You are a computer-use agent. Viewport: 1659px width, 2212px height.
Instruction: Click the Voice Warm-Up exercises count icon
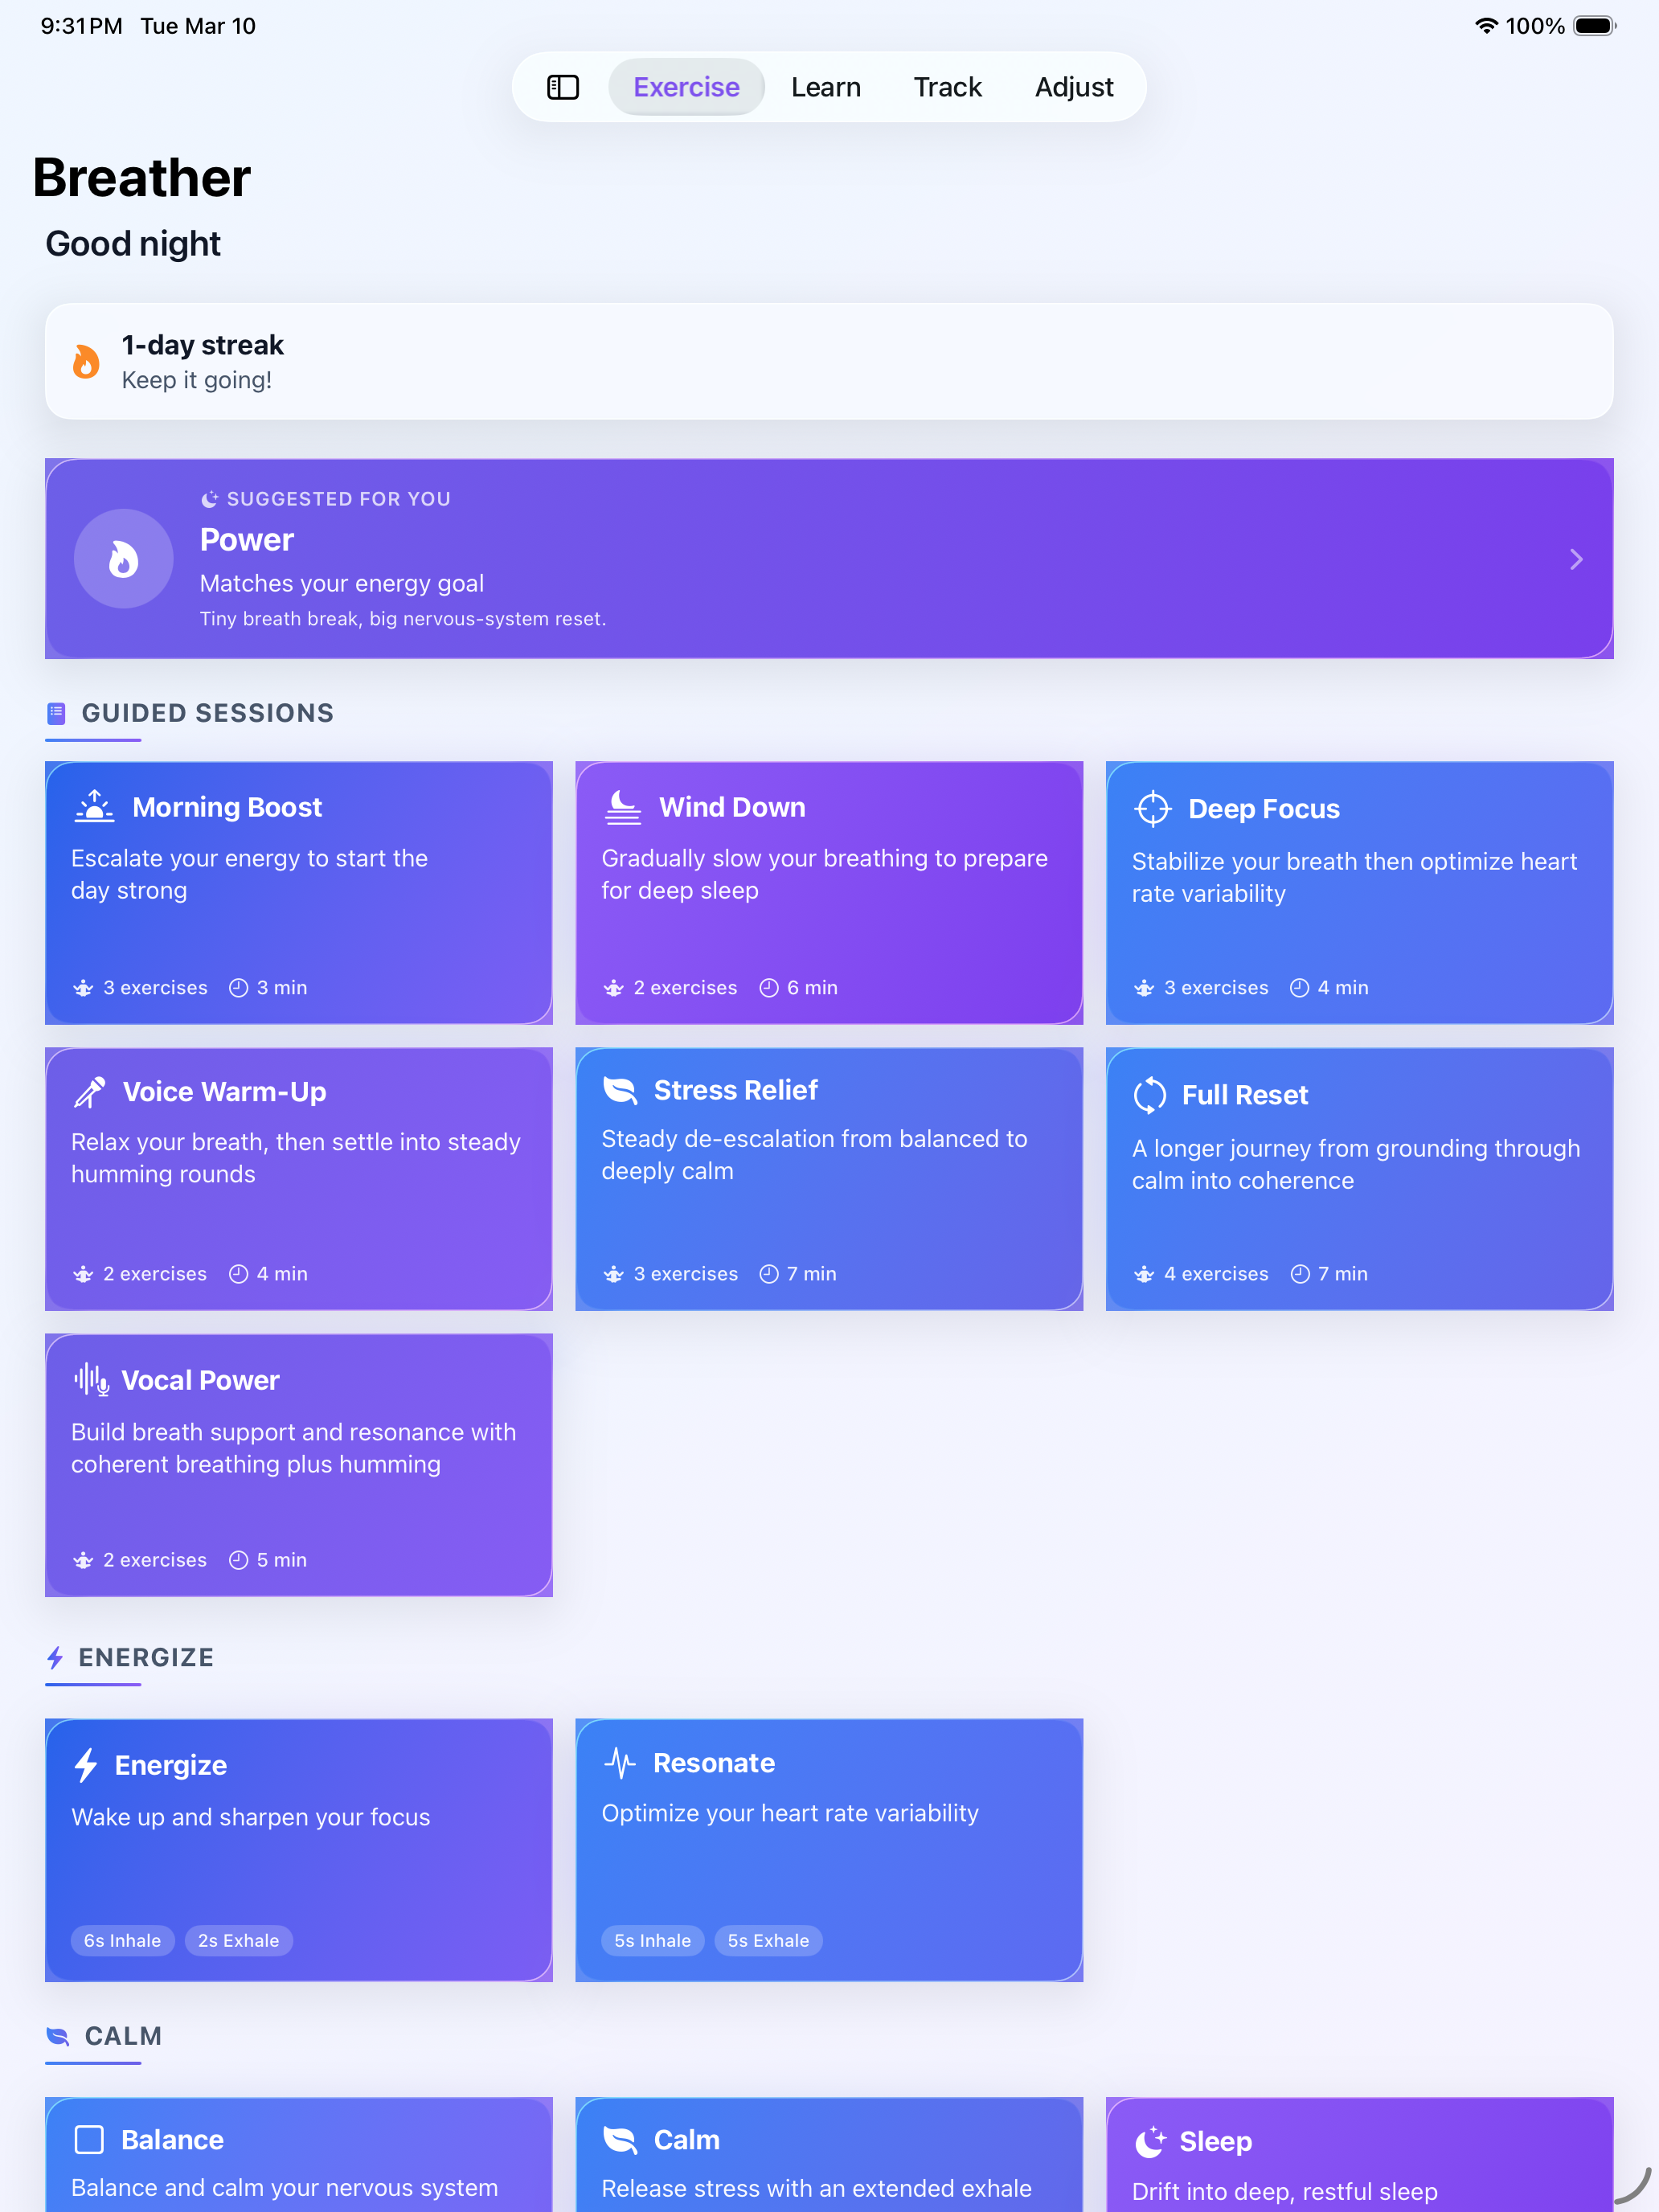coord(83,1274)
